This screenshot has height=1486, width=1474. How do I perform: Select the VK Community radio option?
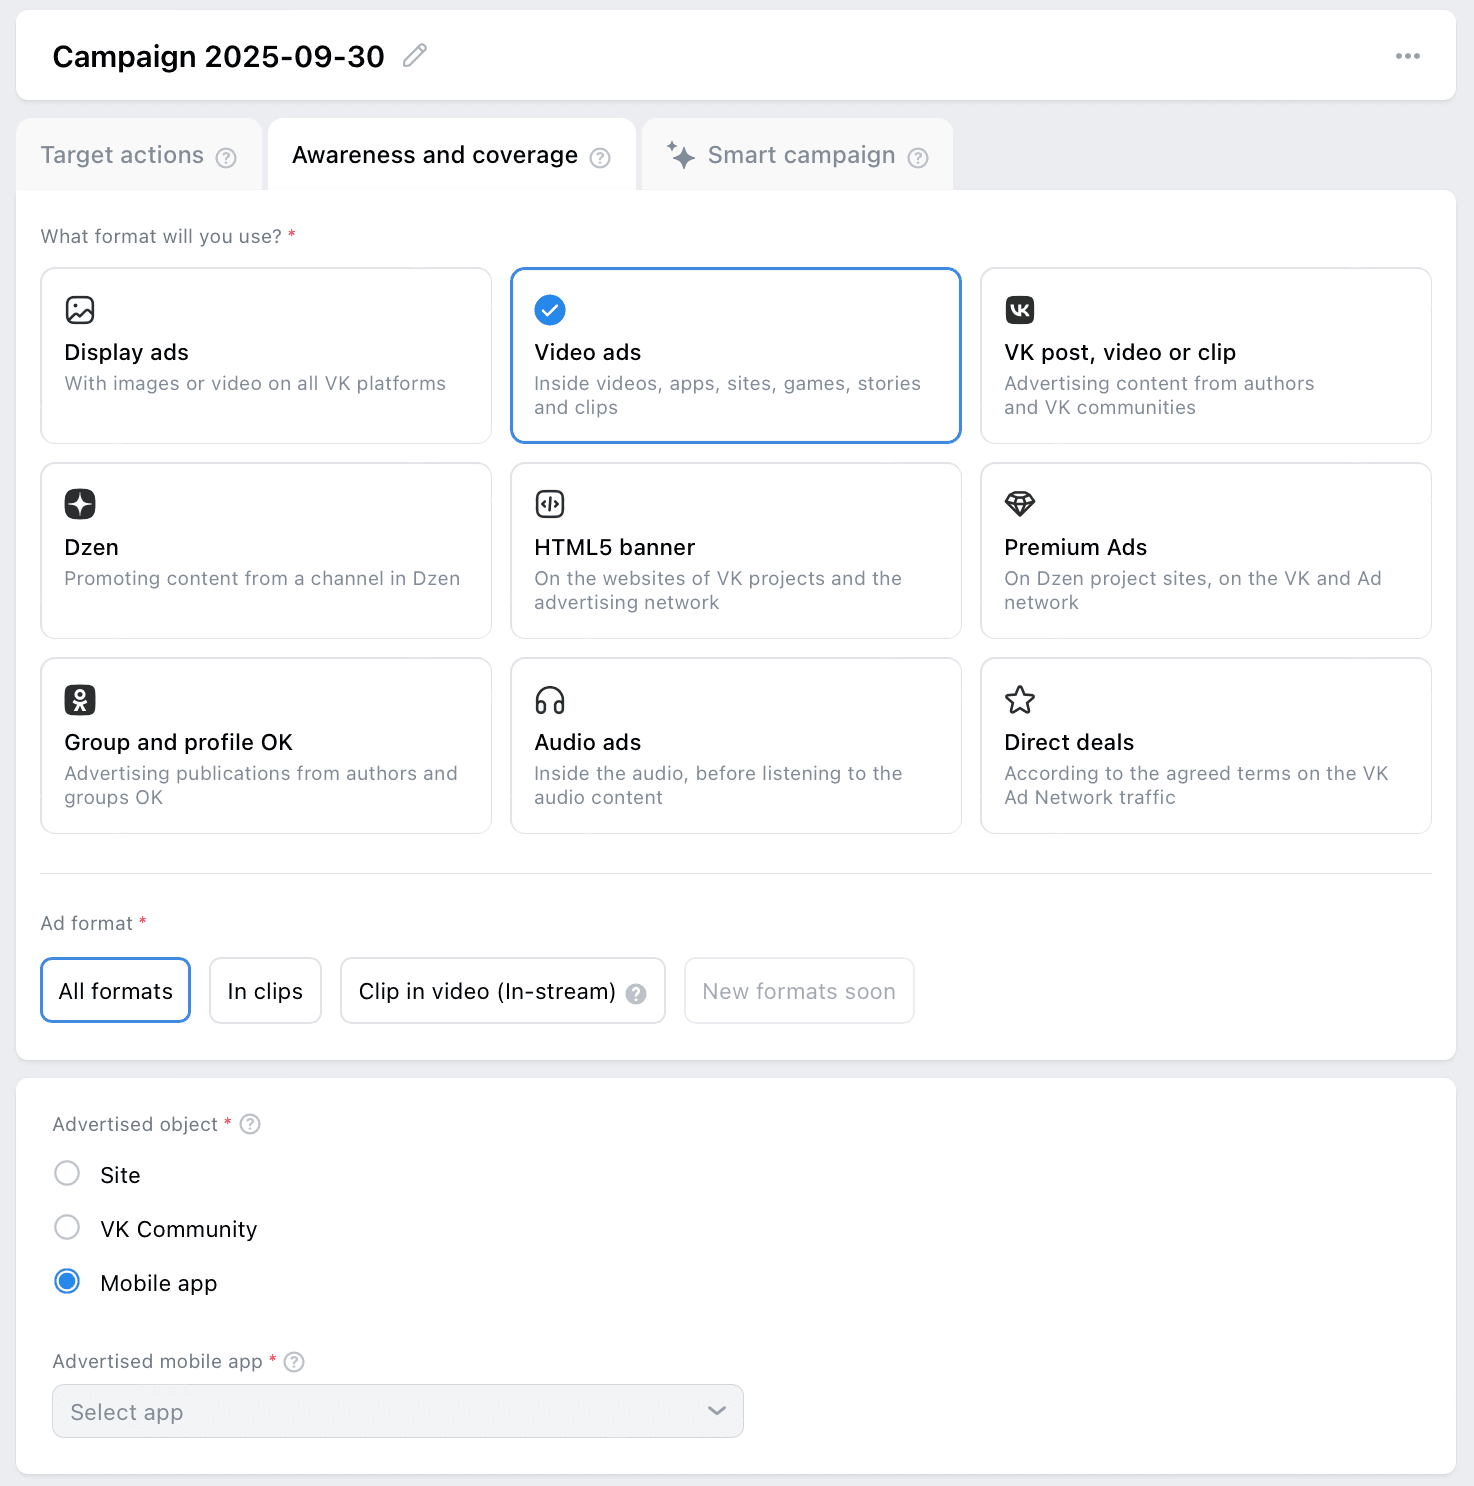(67, 1227)
